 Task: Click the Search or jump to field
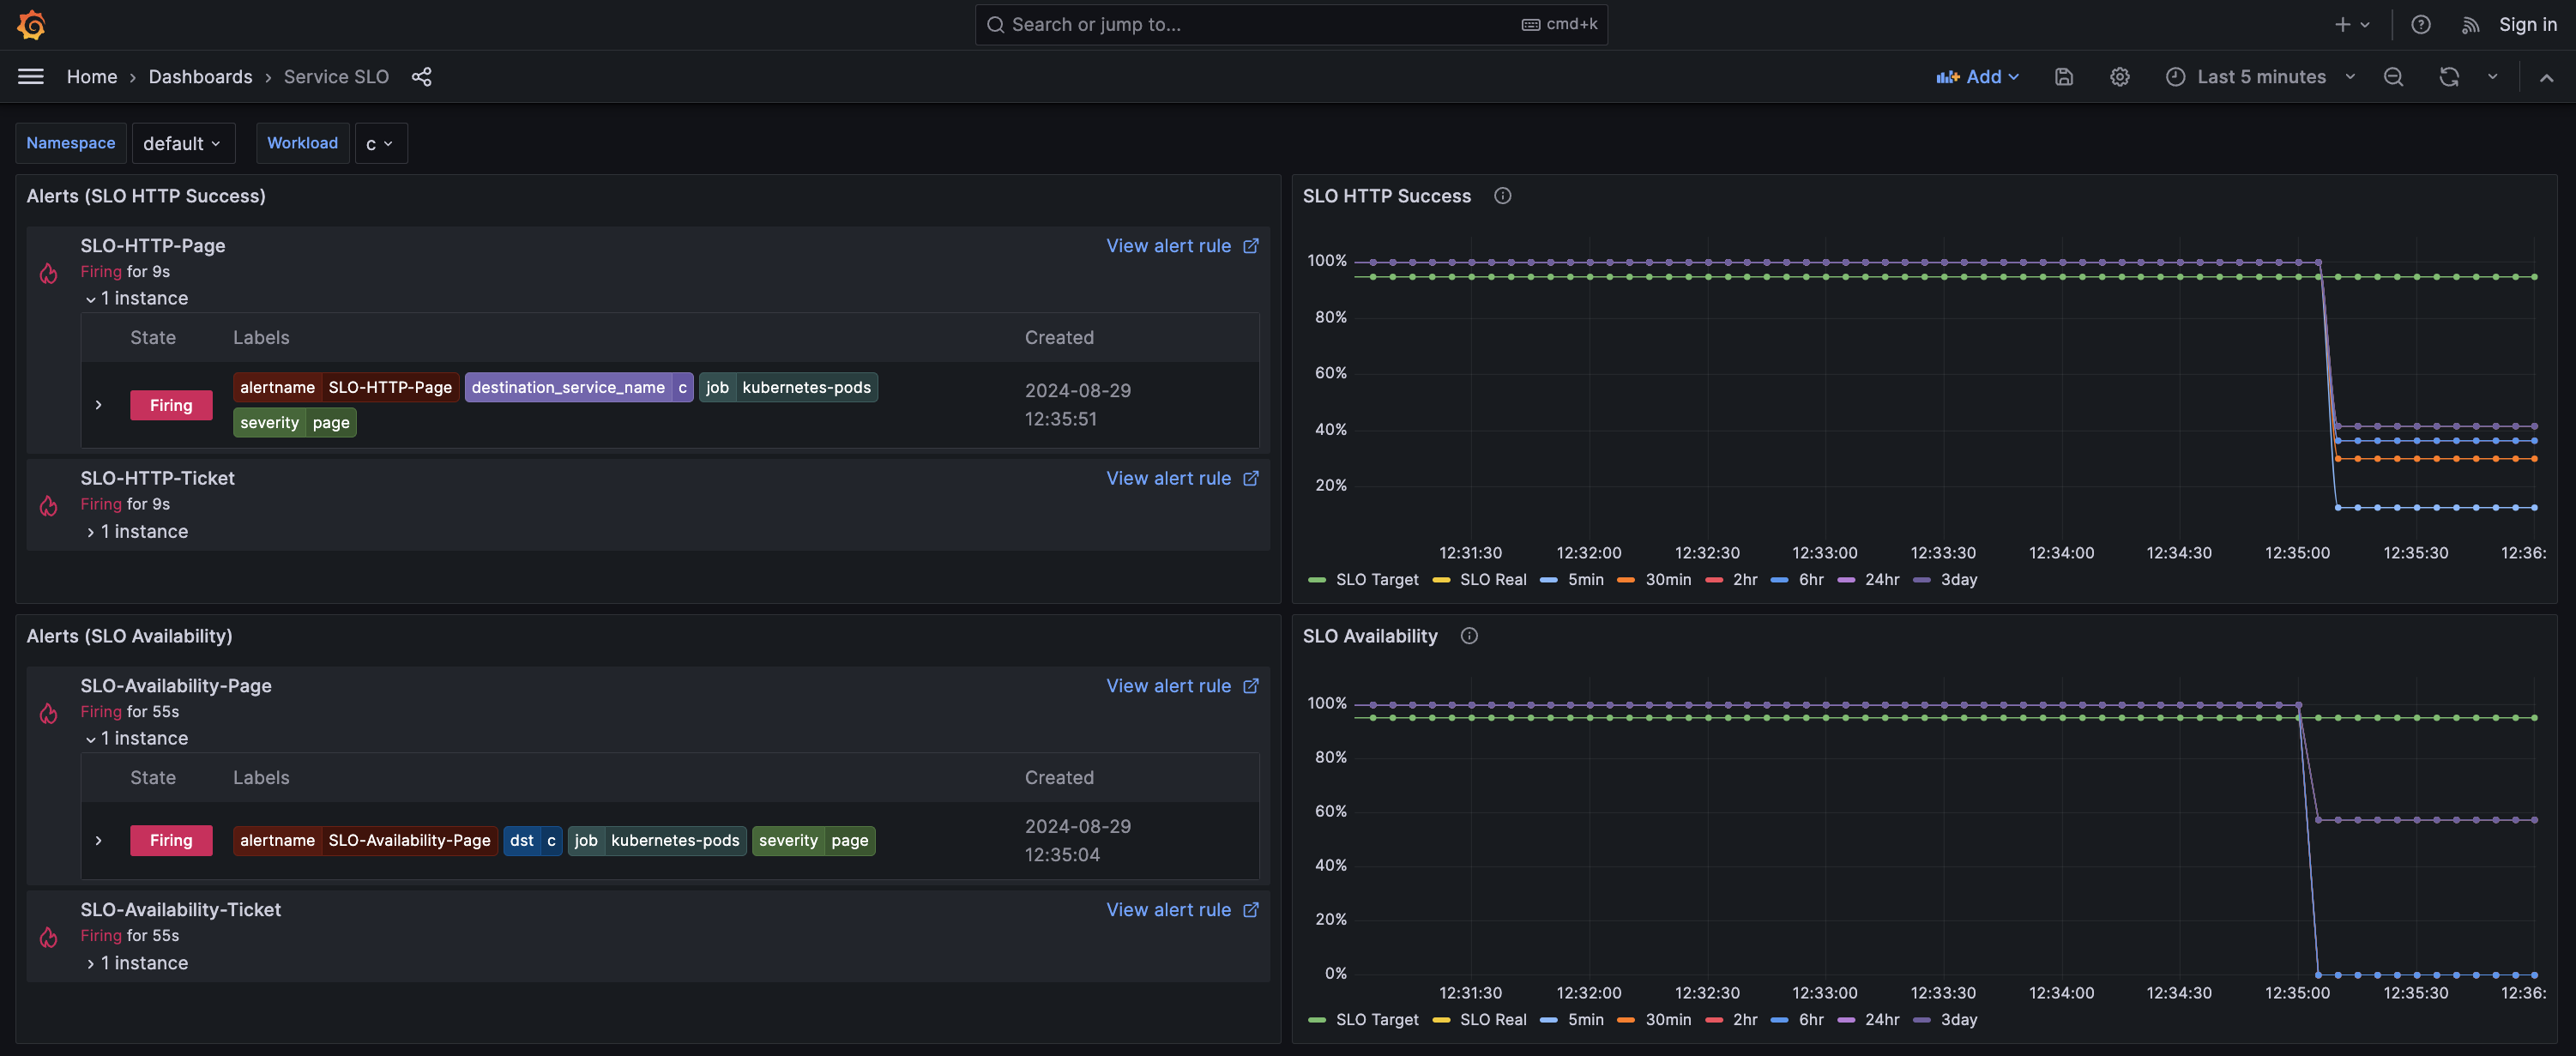pos(1260,25)
